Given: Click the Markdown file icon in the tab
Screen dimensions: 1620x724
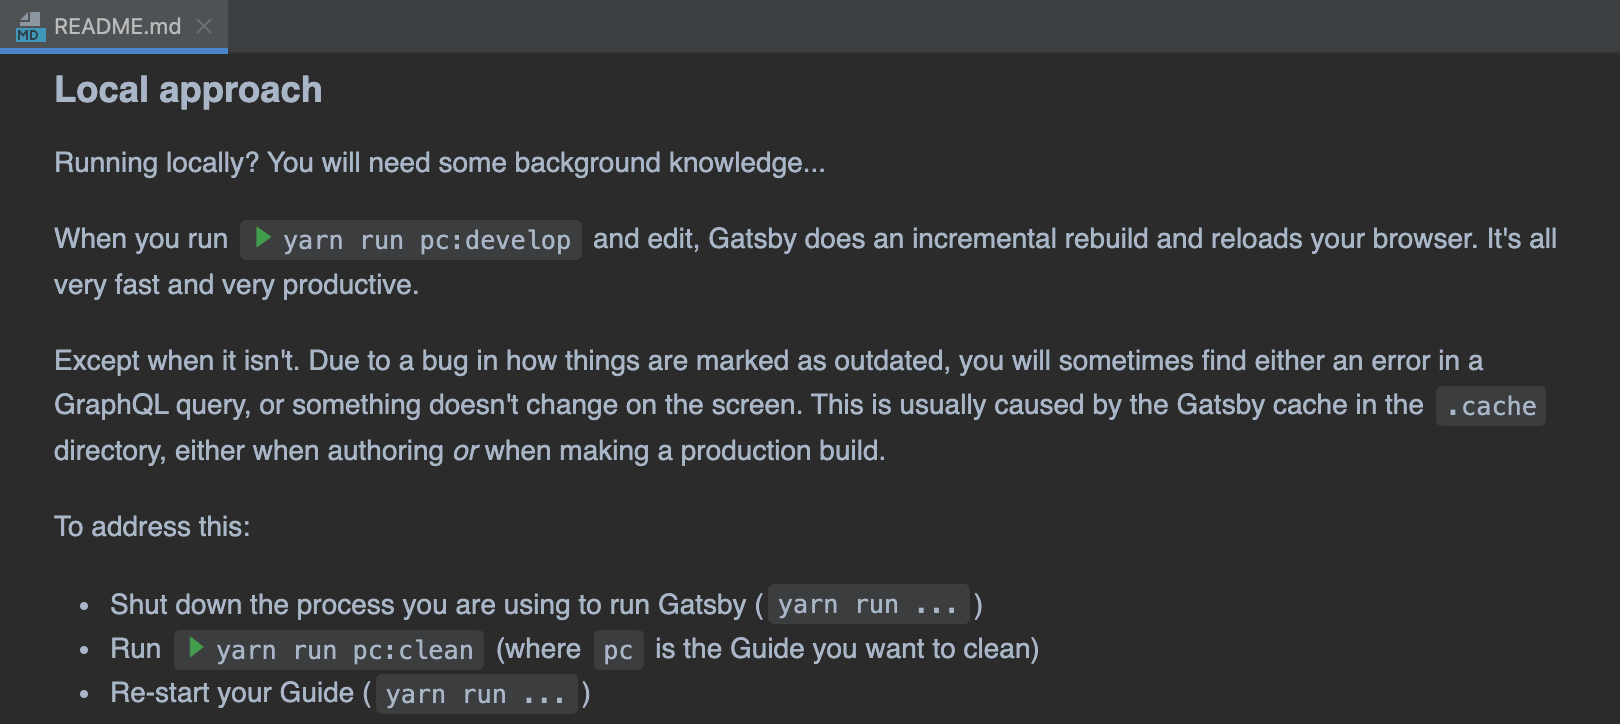Looking at the screenshot, I should tap(30, 27).
